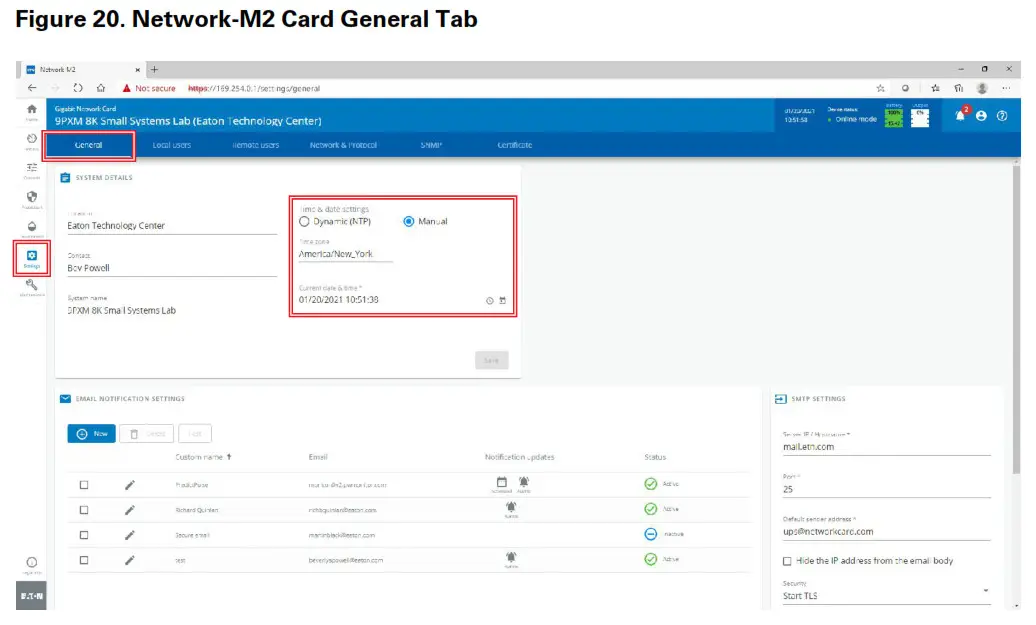Open the Environment icon in sidebar
1036x625 pixels.
click(x=32, y=227)
